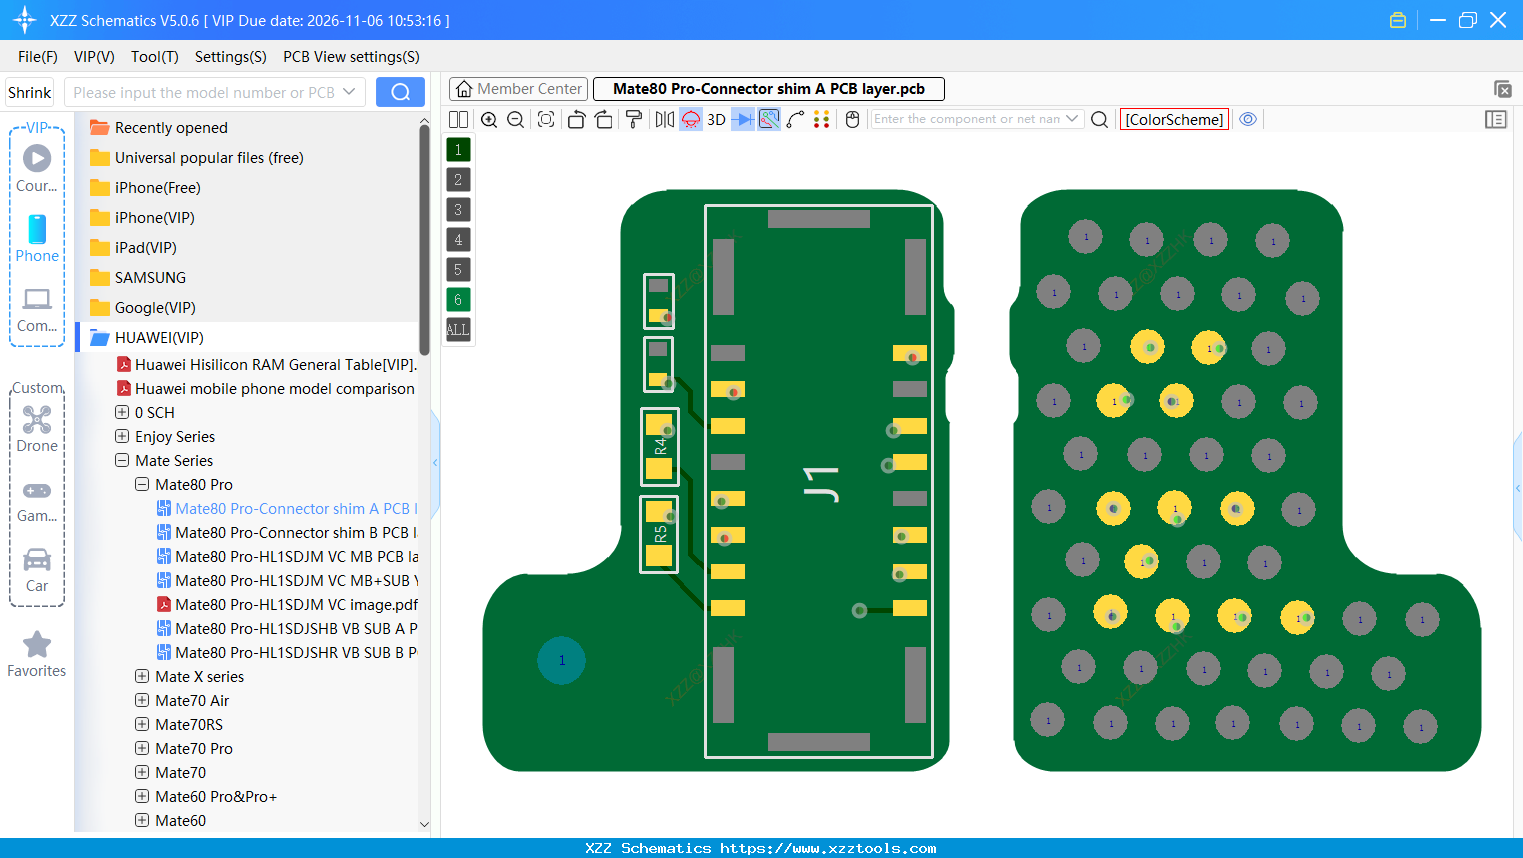Click the Member Center button
The height and width of the screenshot is (858, 1523).
518,88
